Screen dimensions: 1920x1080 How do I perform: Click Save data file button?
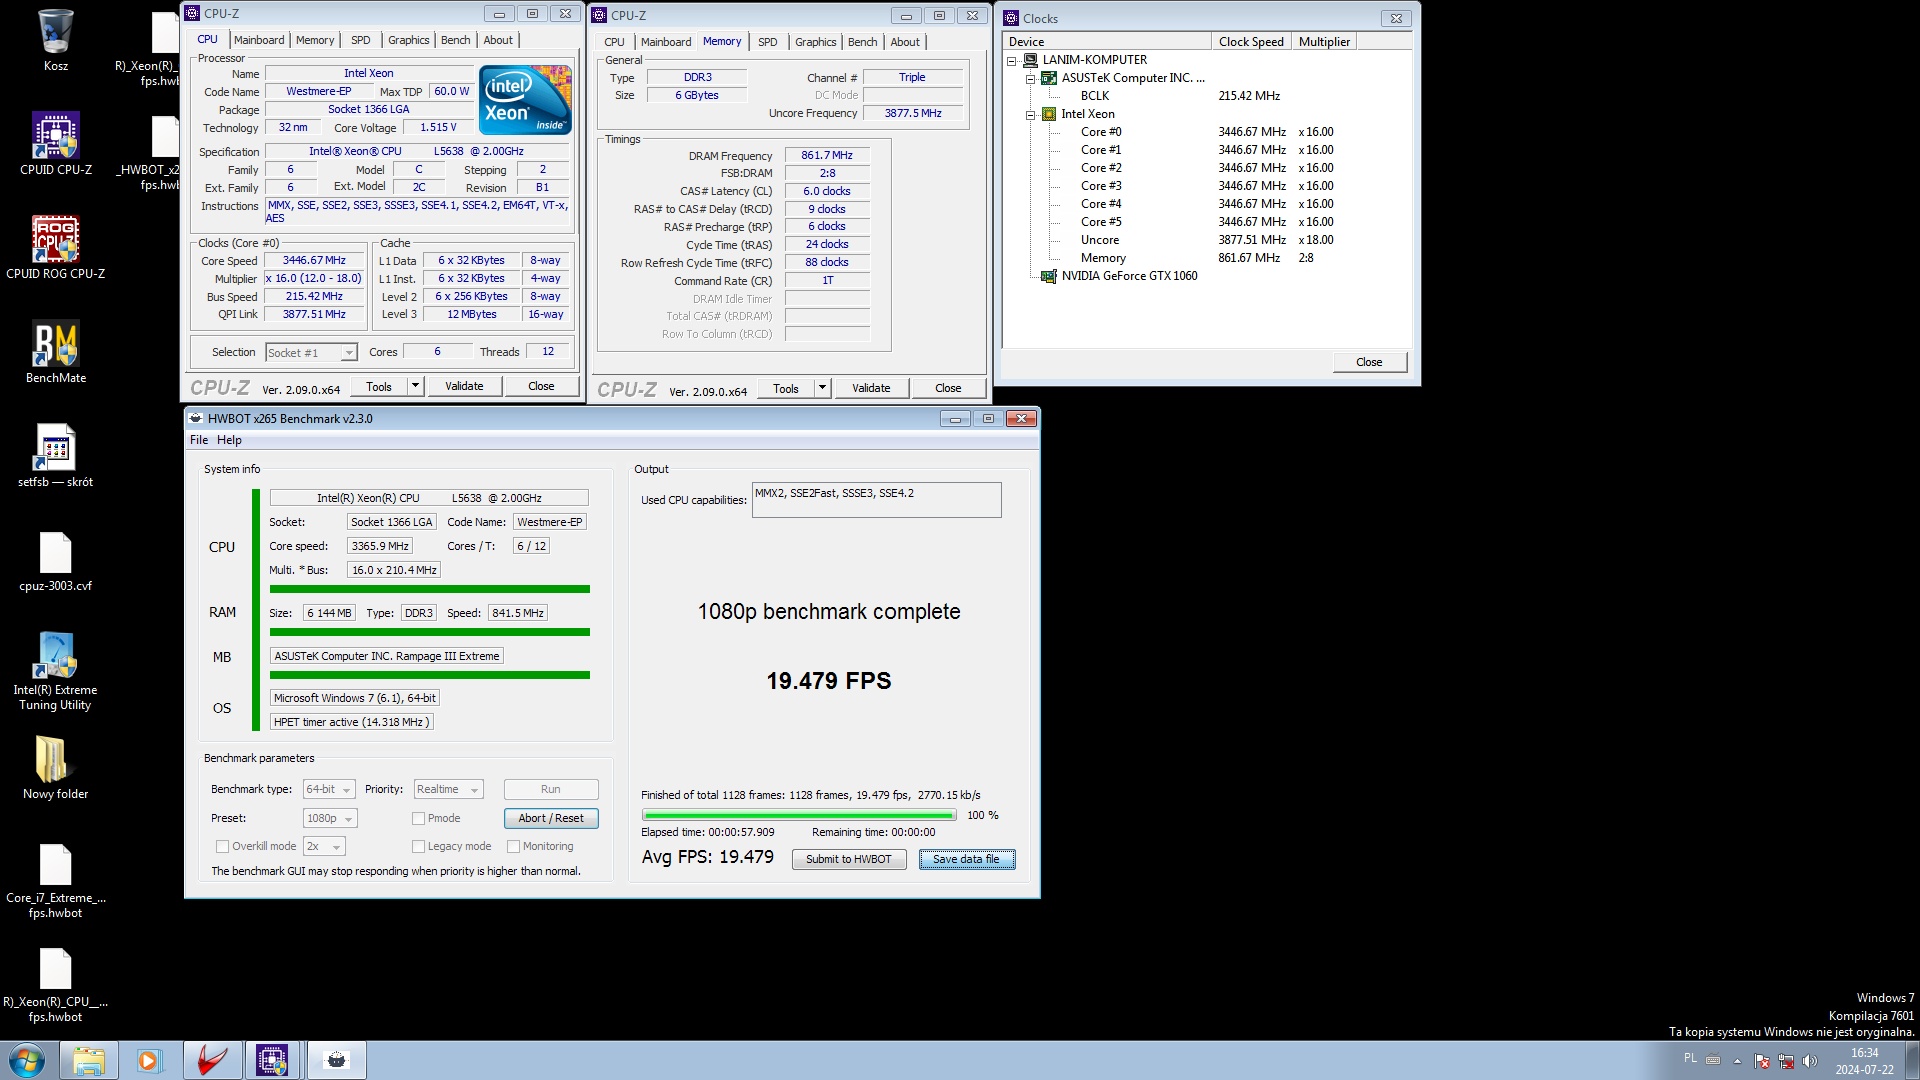967,859
